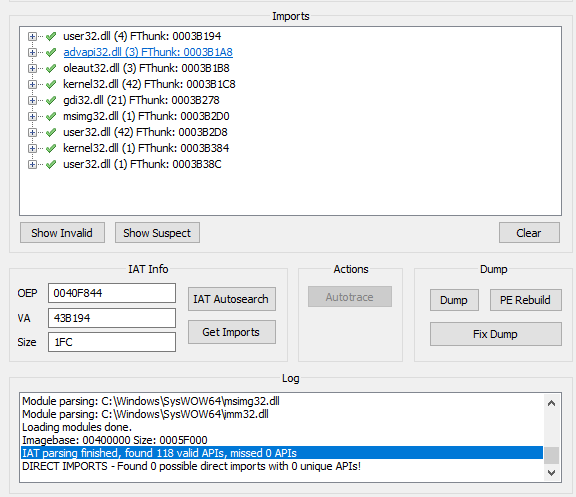Rebuild PE with PE Rebuild
The width and height of the screenshot is (576, 497).
525,300
